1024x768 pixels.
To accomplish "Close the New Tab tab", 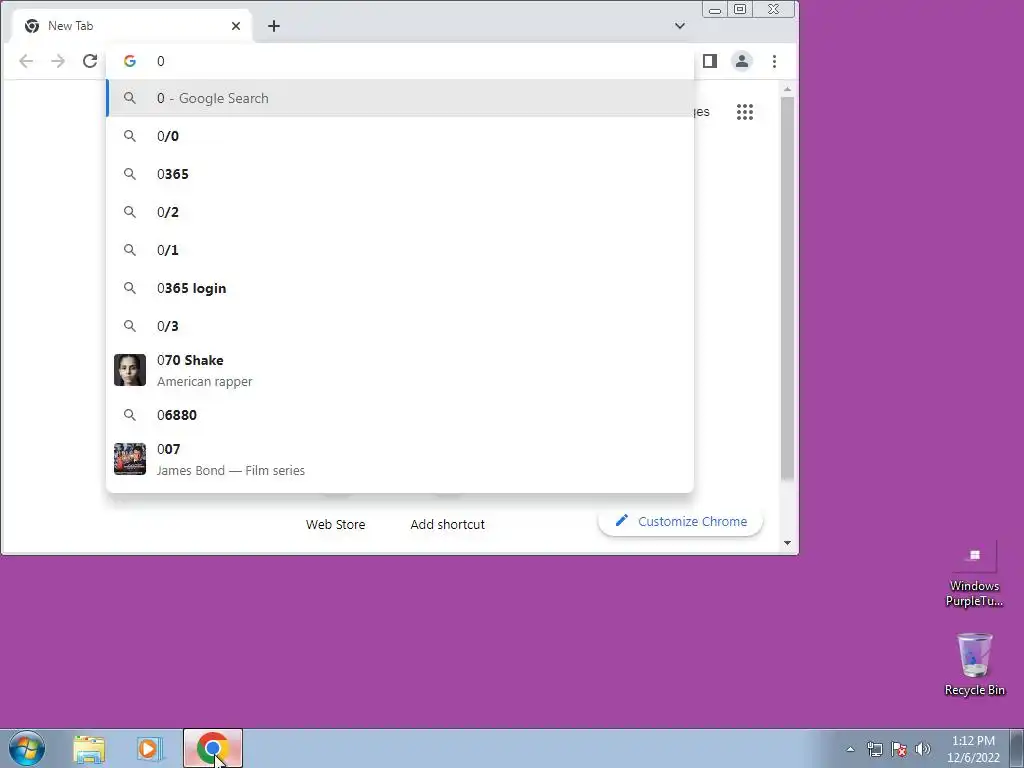I will pyautogui.click(x=236, y=26).
